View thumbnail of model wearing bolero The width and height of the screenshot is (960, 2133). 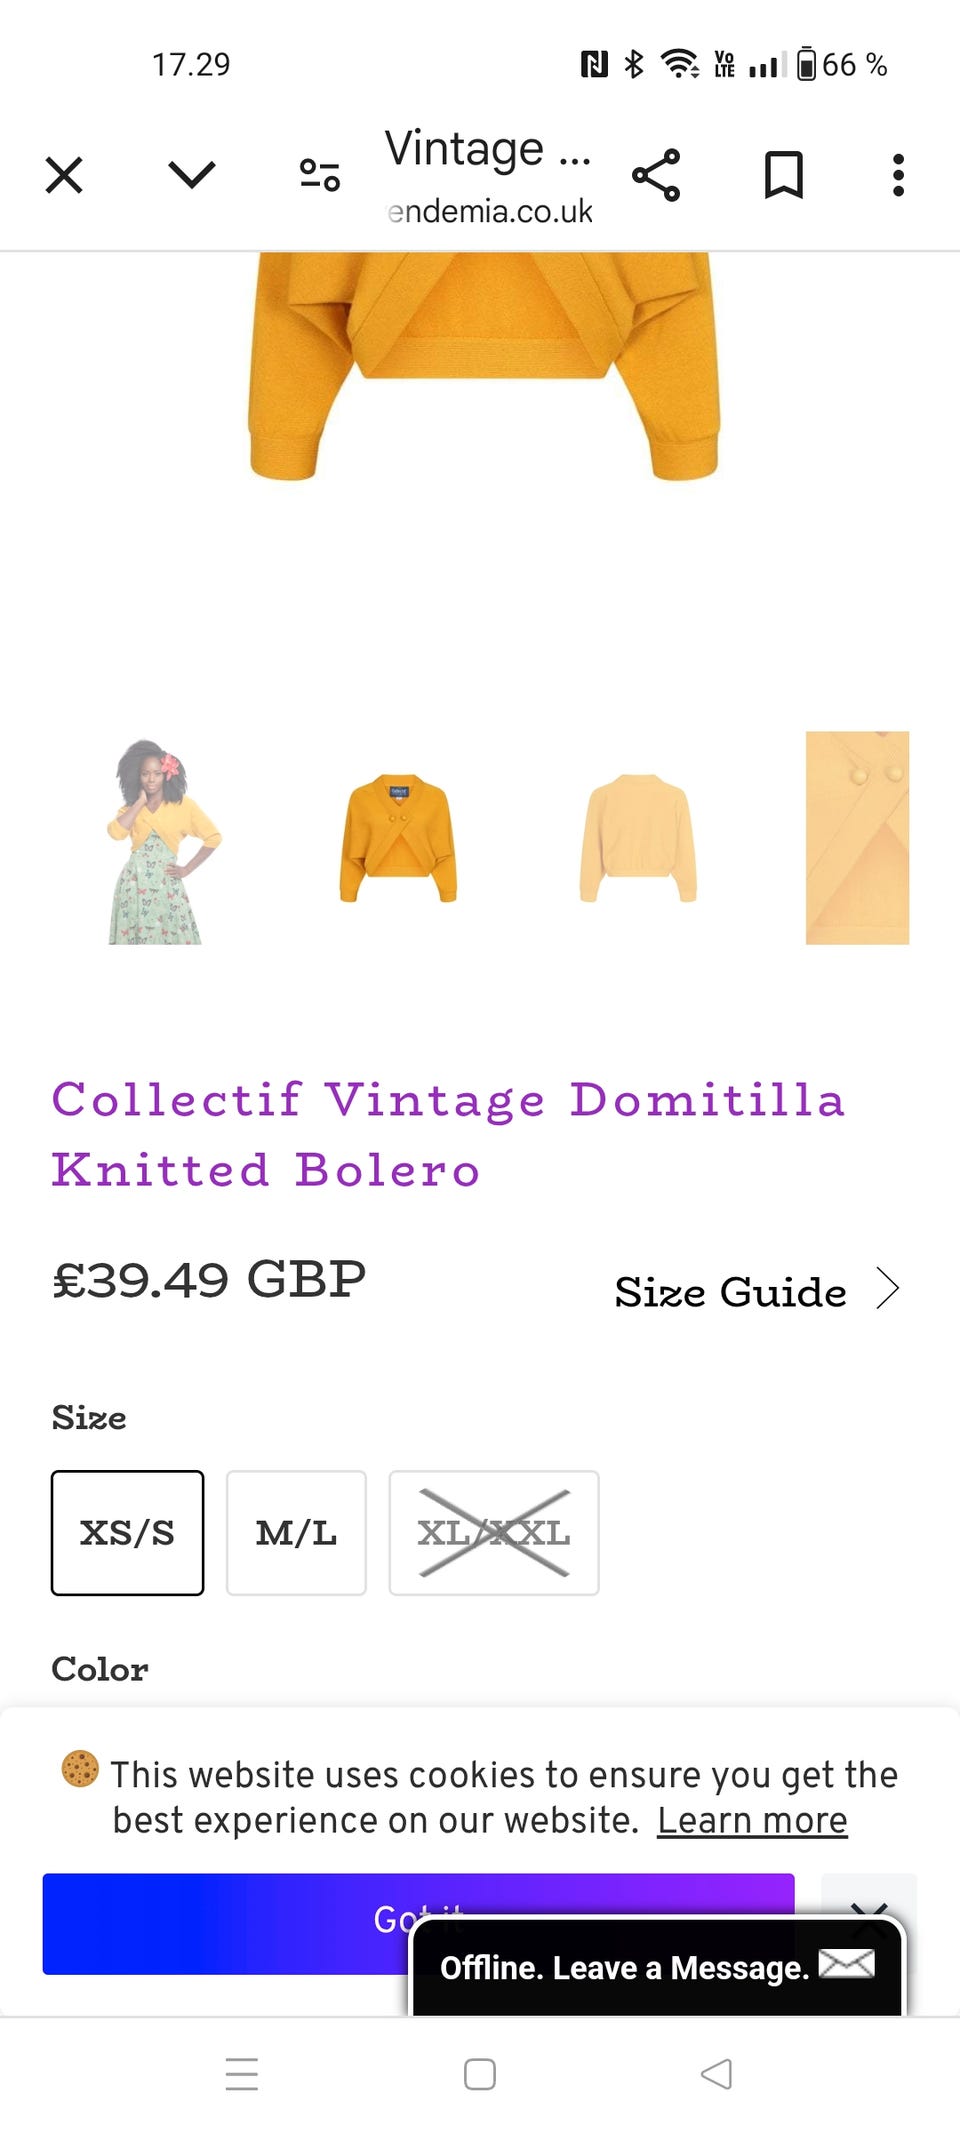(160, 840)
